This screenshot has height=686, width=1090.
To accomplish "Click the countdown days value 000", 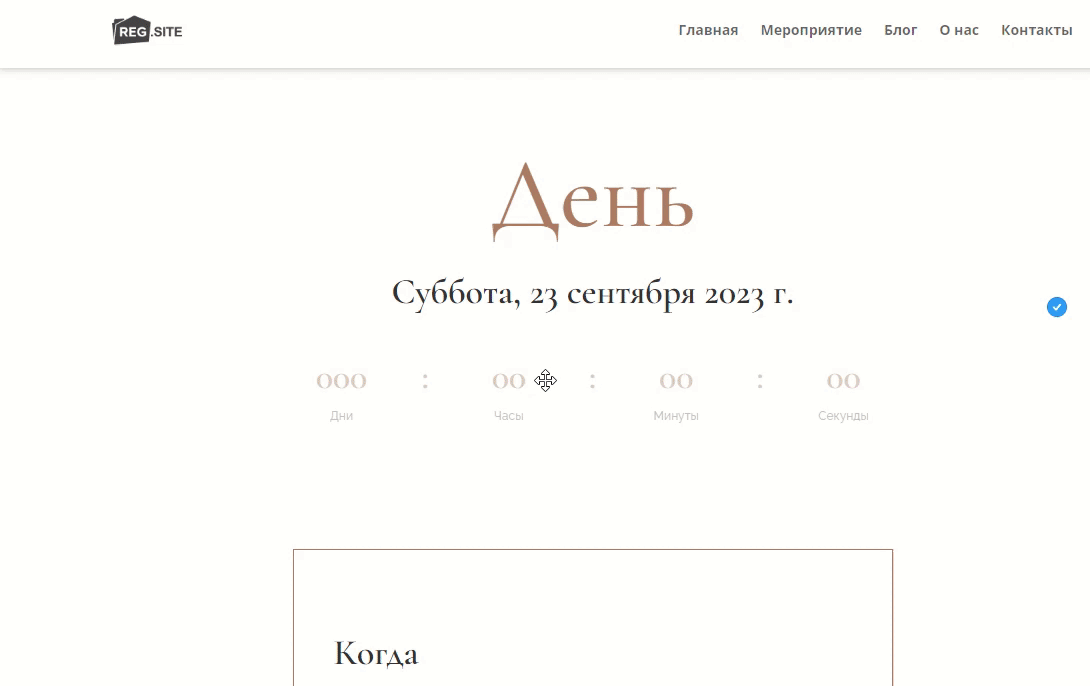I will coord(341,381).
